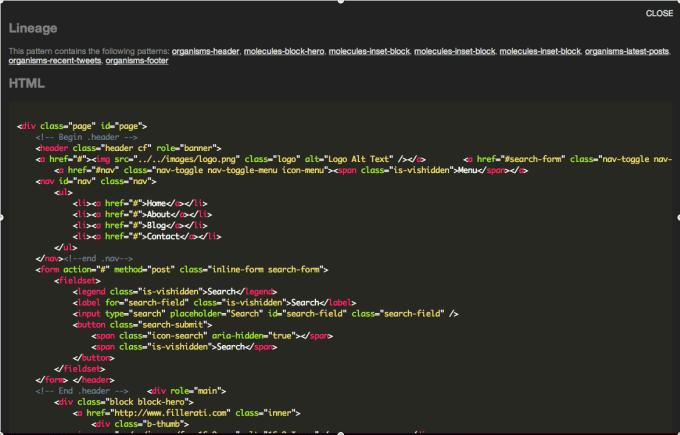The height and width of the screenshot is (435, 680).
Task: Close the pattern info panel via CLOSE
Action: [x=659, y=13]
